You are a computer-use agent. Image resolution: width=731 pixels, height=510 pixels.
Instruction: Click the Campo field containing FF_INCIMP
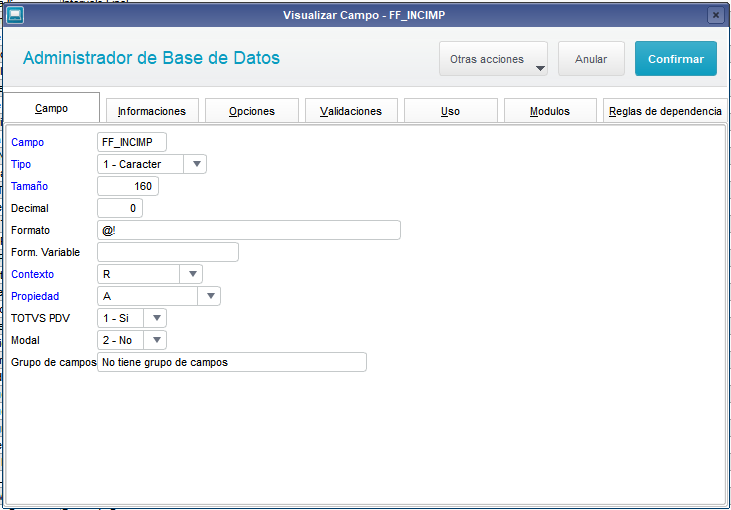132,142
